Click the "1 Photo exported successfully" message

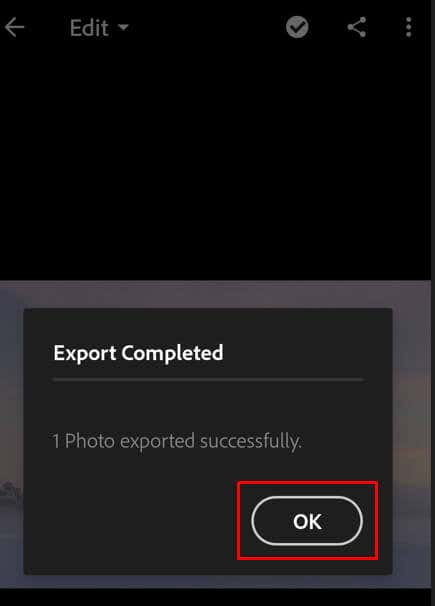[177, 441]
